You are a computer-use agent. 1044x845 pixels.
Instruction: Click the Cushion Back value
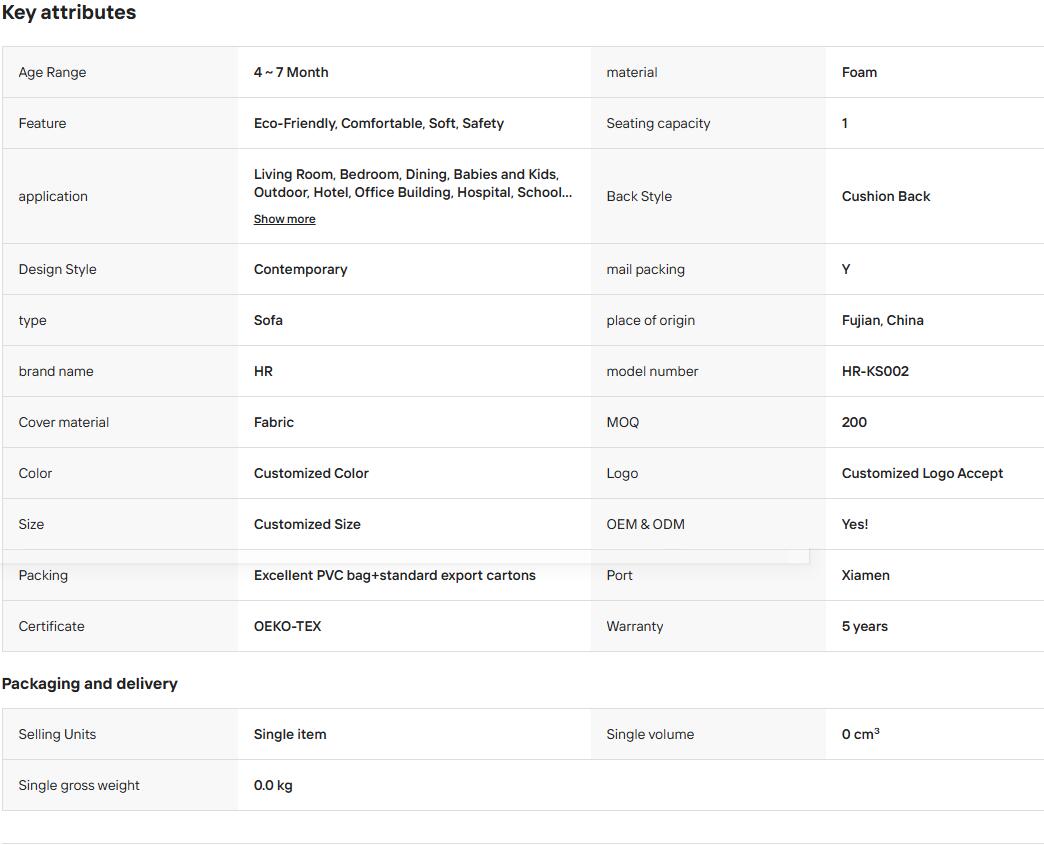pos(886,196)
